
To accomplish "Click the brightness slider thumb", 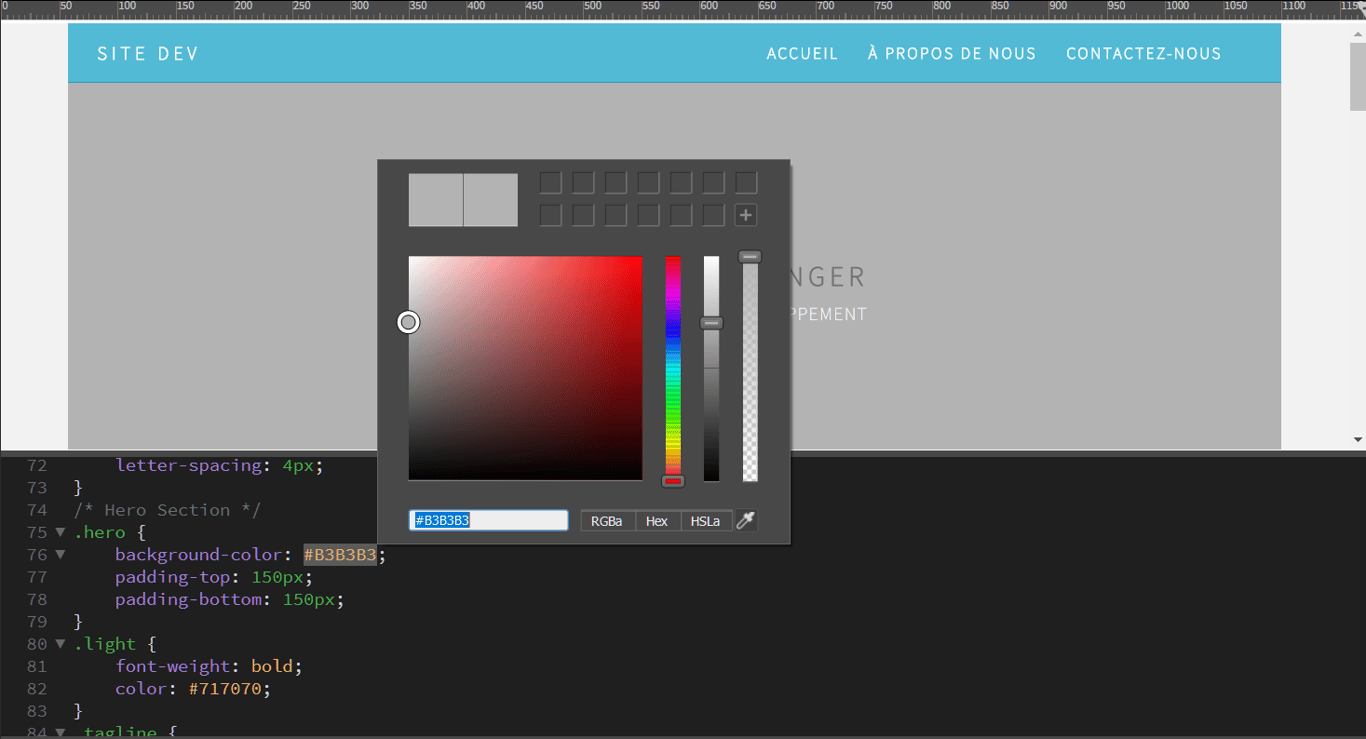I will 712,322.
